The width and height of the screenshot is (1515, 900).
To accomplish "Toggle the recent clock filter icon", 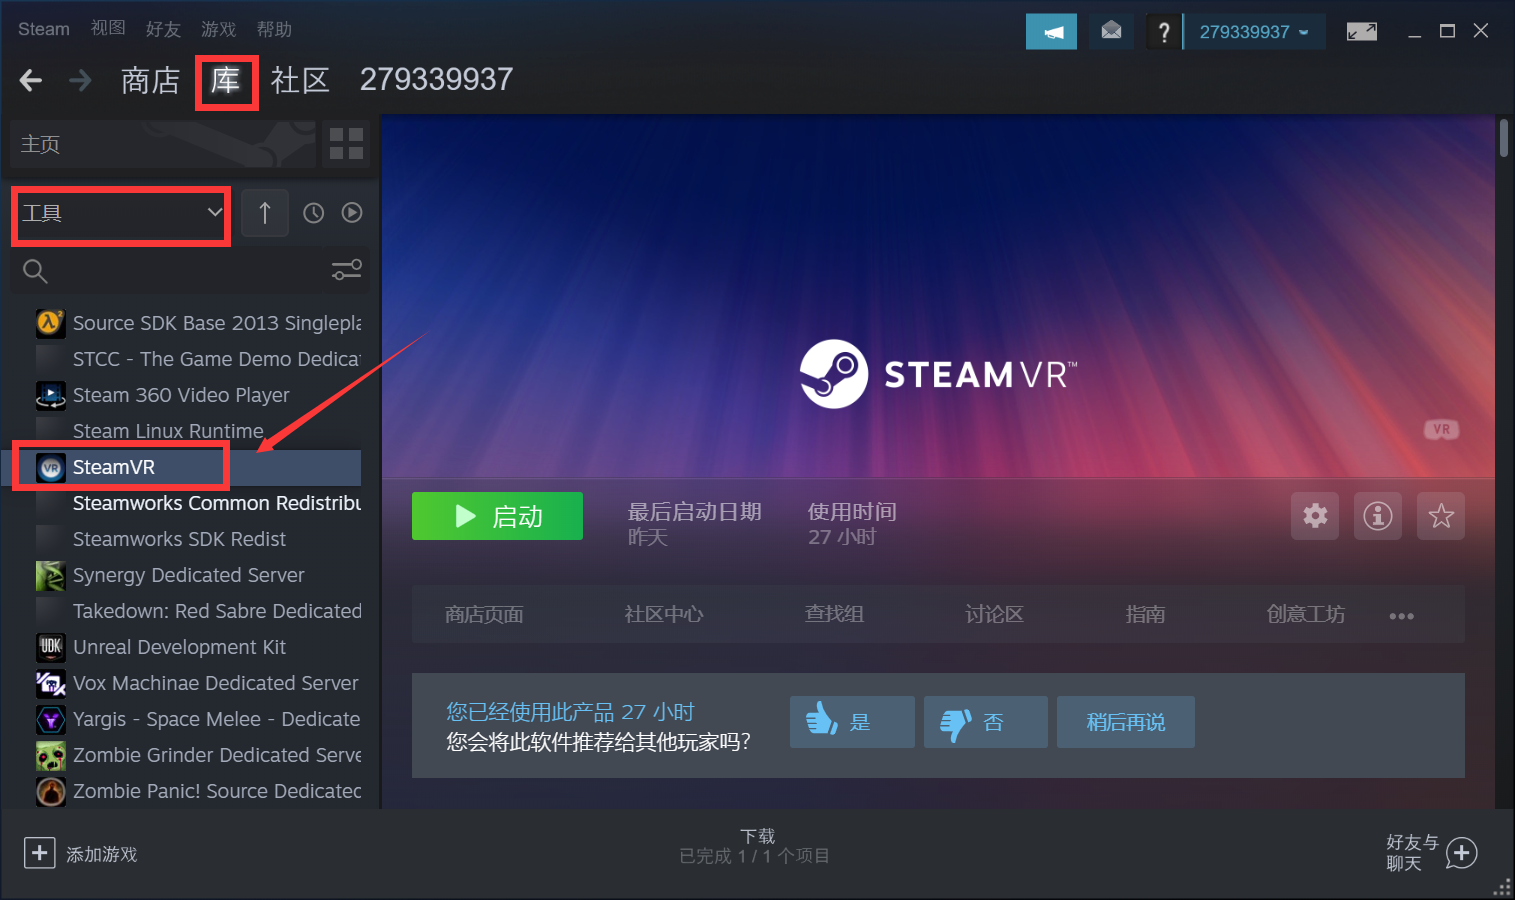I will pos(314,213).
